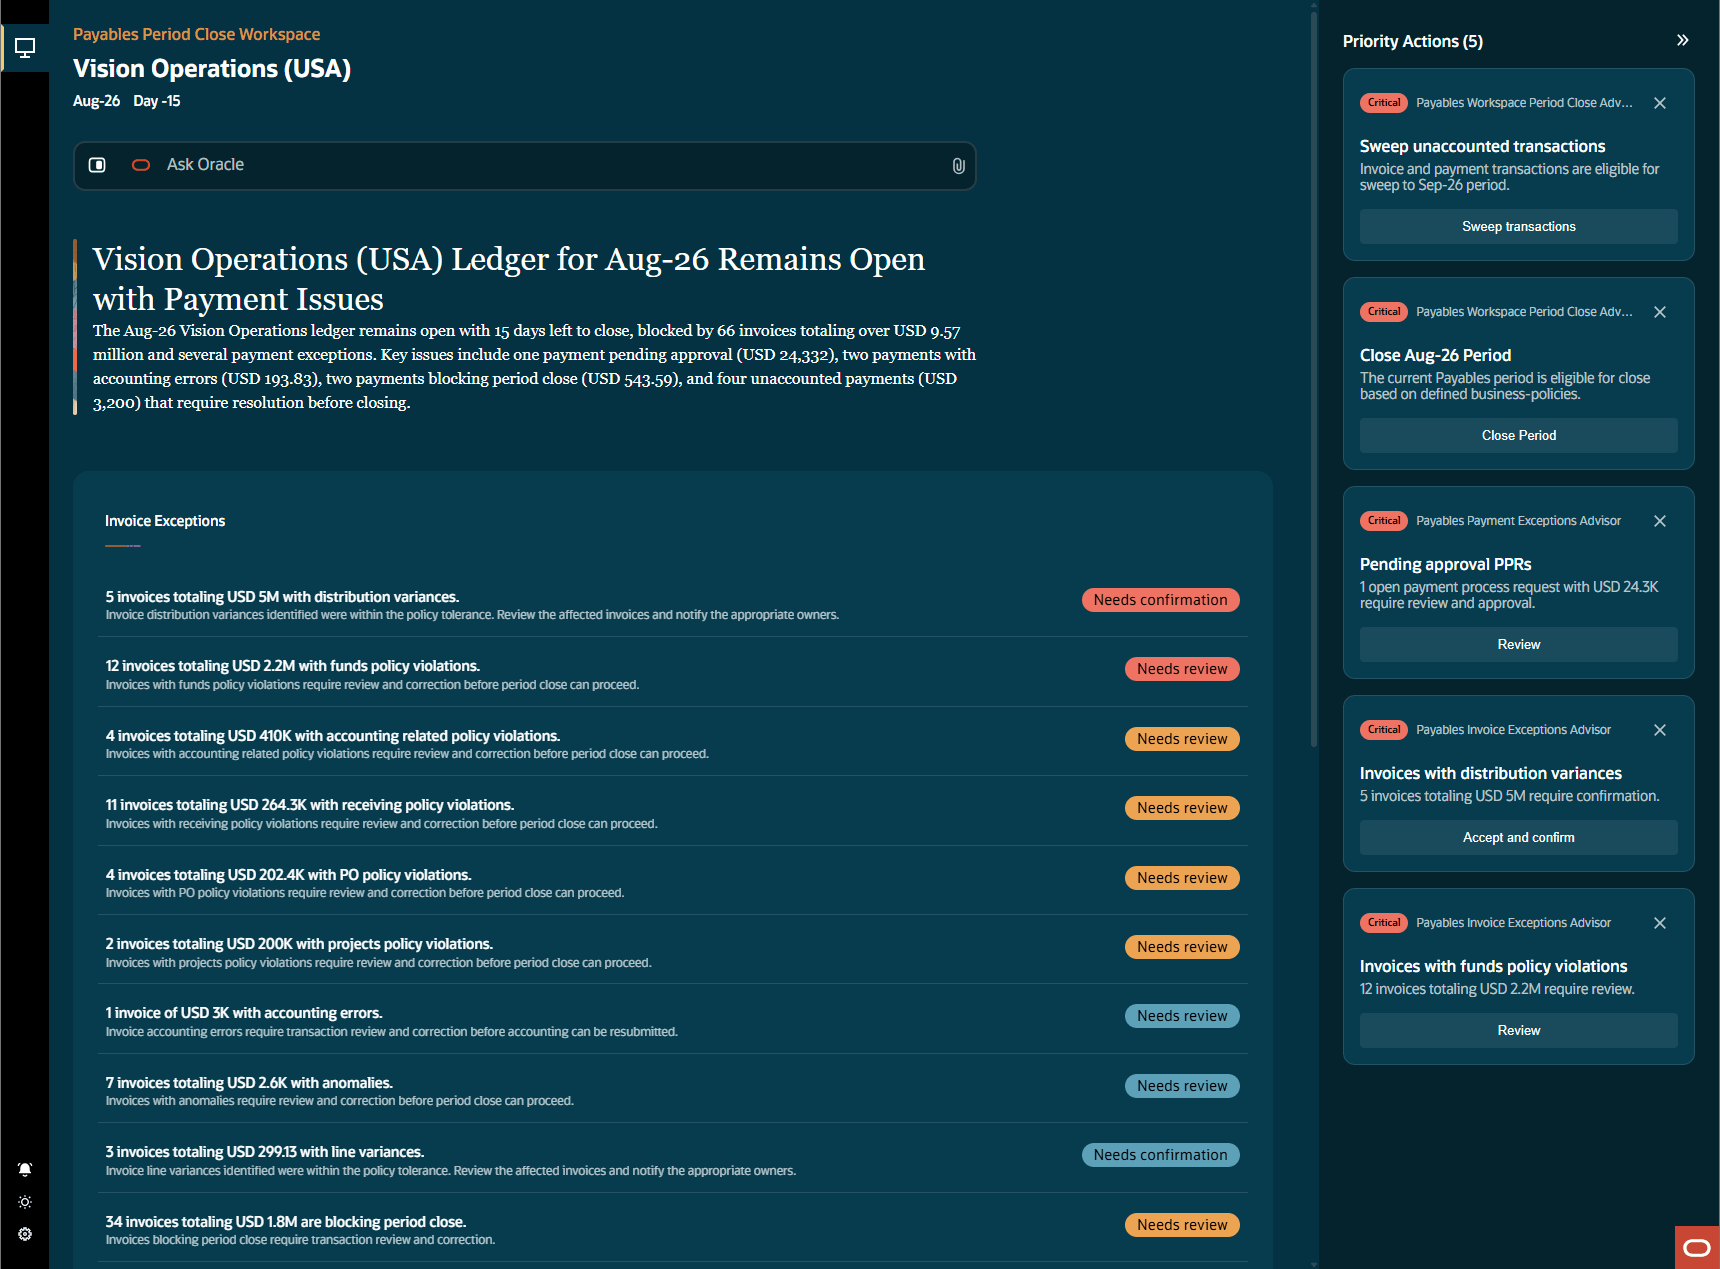Click Needs review badge for invoices with anomalies
Image resolution: width=1720 pixels, height=1269 pixels.
pos(1182,1086)
